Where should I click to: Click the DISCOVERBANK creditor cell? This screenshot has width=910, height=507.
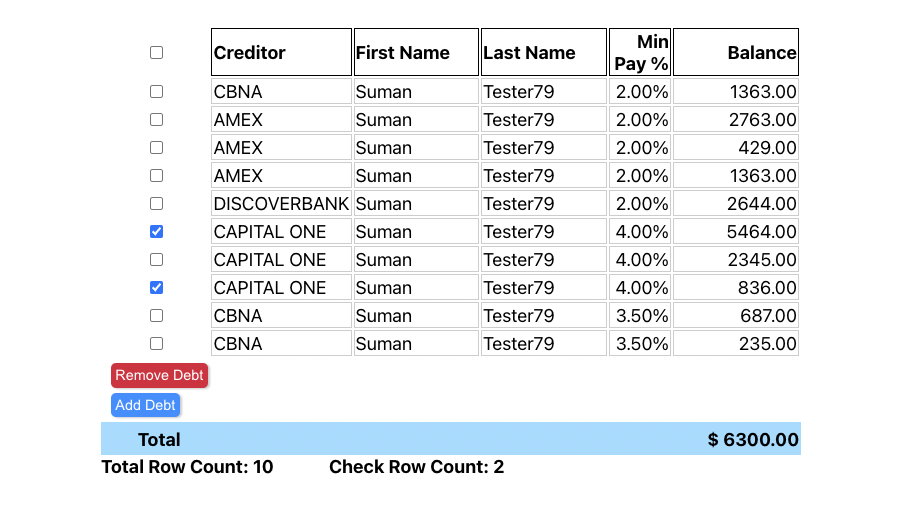281,204
